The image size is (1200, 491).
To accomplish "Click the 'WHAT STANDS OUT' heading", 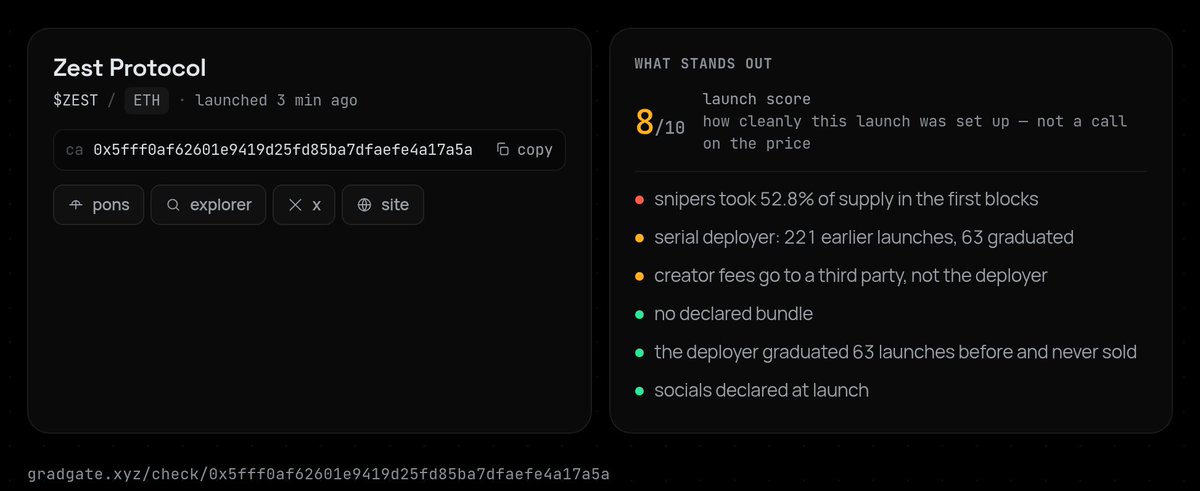I will point(703,64).
